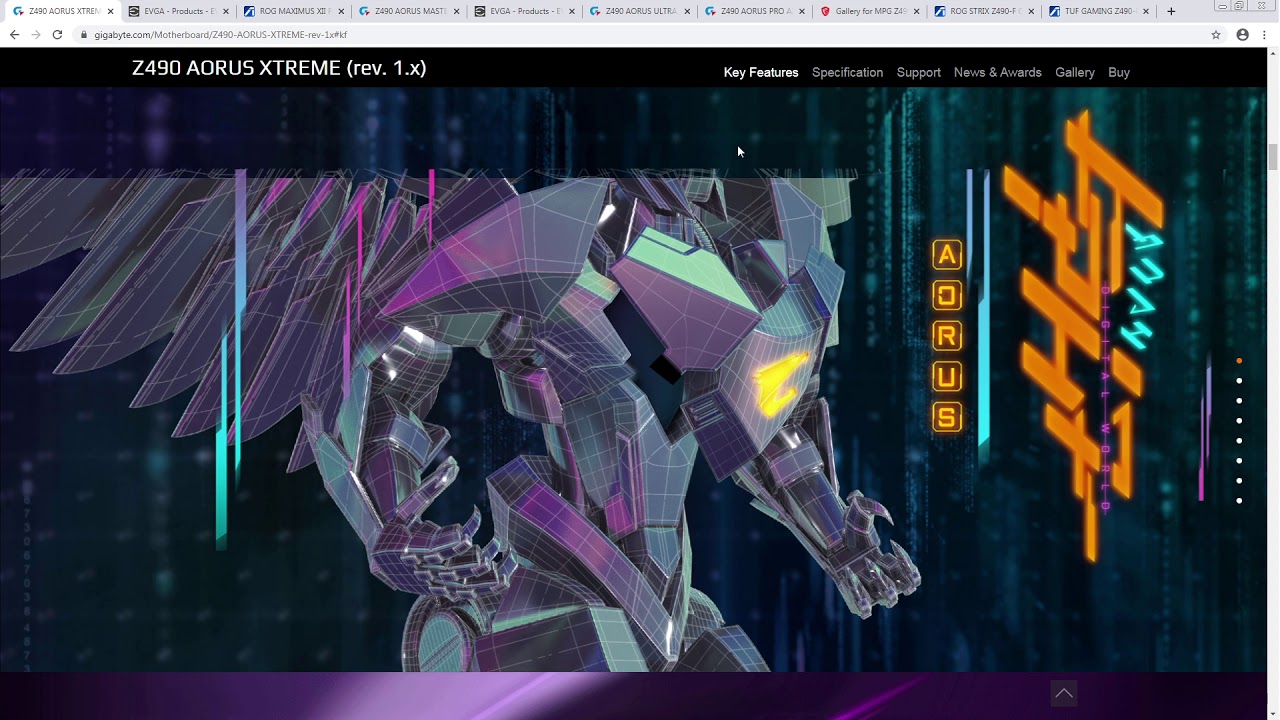Viewport: 1280px width, 720px height.
Task: Click the Z490 AORUS XTREME (rev. 1.x) title
Action: [x=279, y=68]
